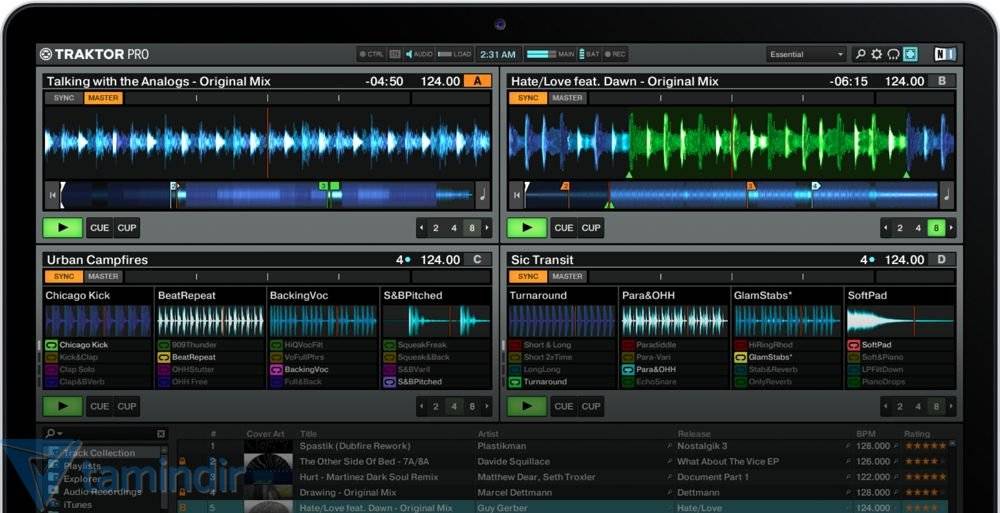Clear the browser search field
The image size is (1000, 513).
point(161,434)
